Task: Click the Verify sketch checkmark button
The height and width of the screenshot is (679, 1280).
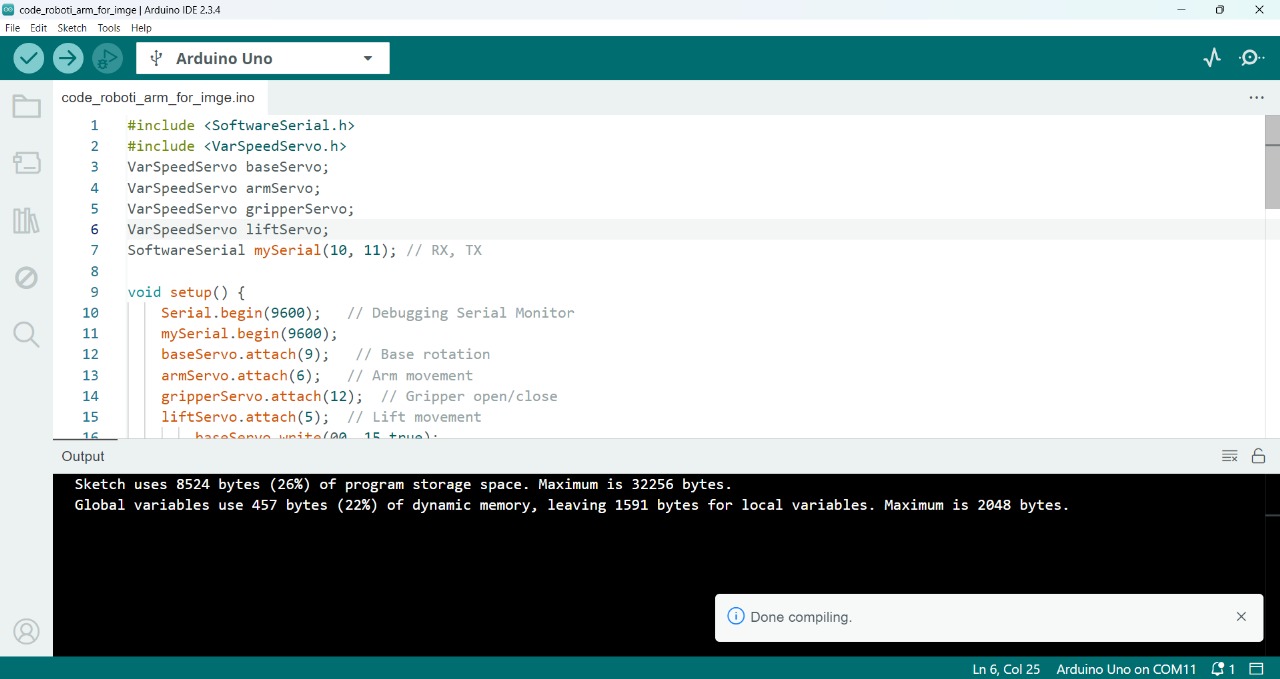Action: 29,58
